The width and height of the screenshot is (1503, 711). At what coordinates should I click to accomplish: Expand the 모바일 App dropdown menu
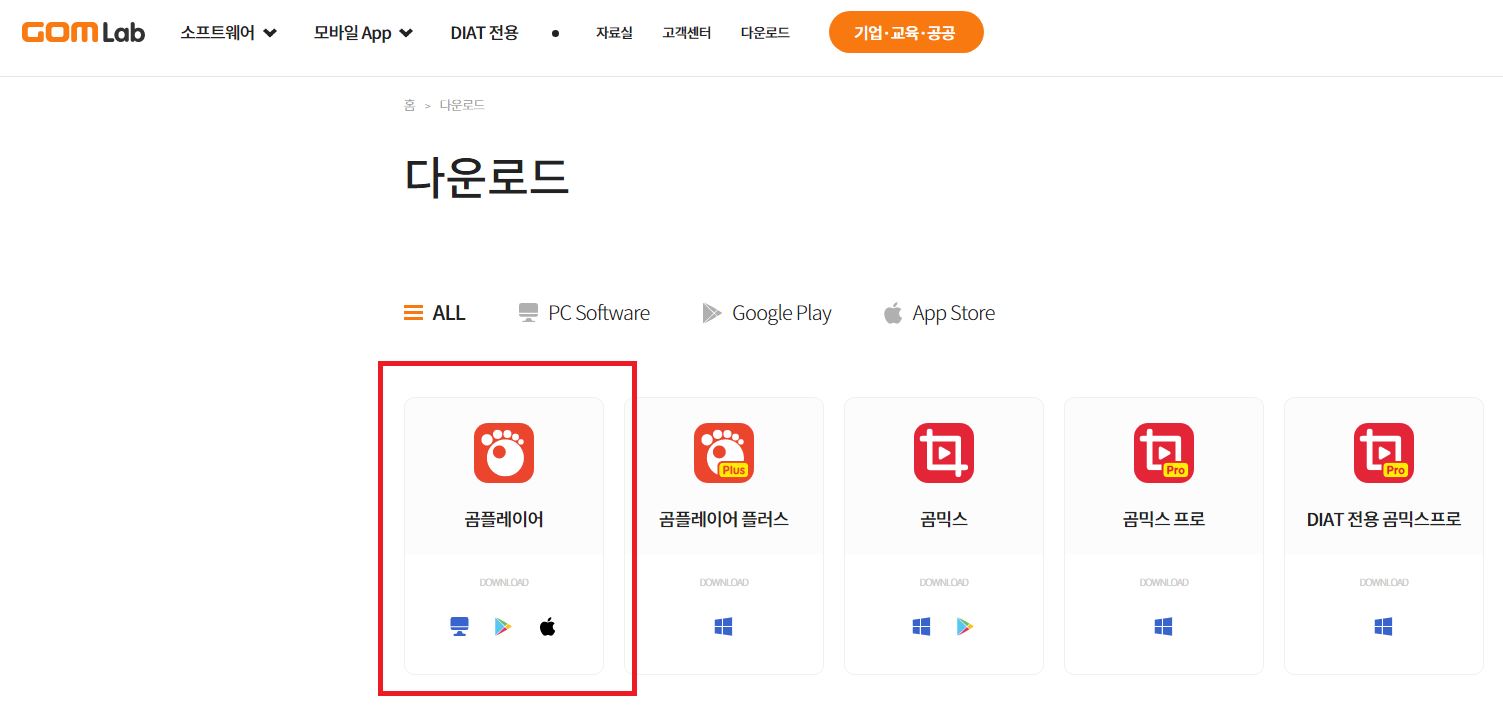tap(363, 33)
